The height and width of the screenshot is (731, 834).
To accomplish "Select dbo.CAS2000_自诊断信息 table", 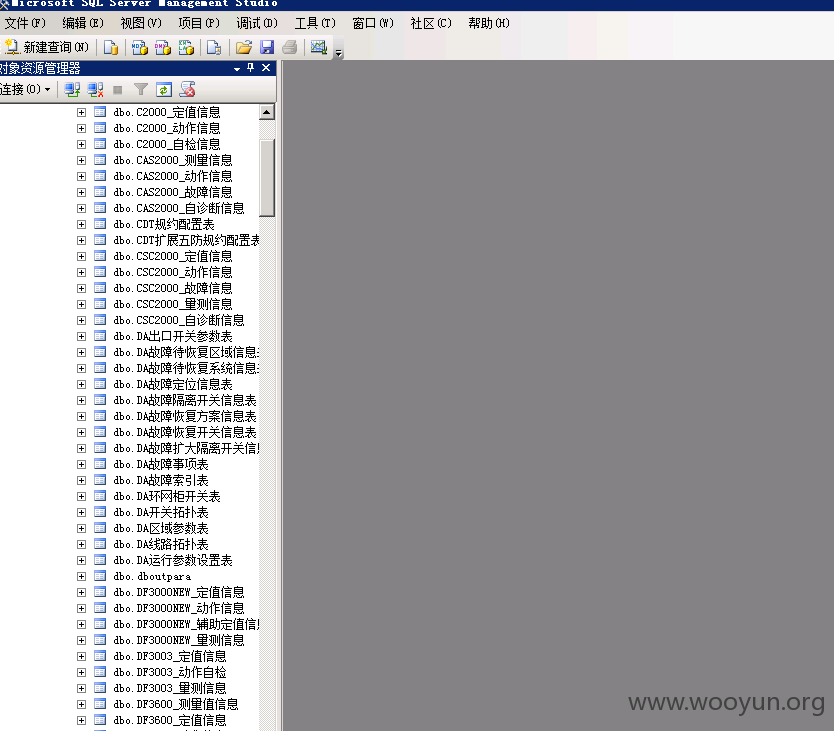I will [x=179, y=209].
